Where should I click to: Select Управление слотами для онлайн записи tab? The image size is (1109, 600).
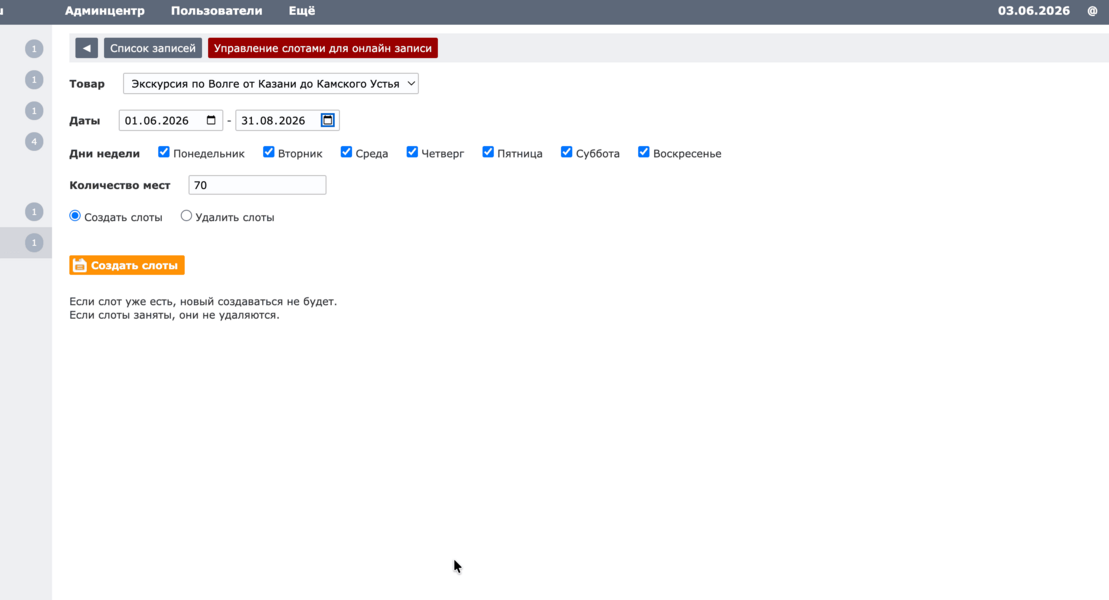click(x=323, y=48)
